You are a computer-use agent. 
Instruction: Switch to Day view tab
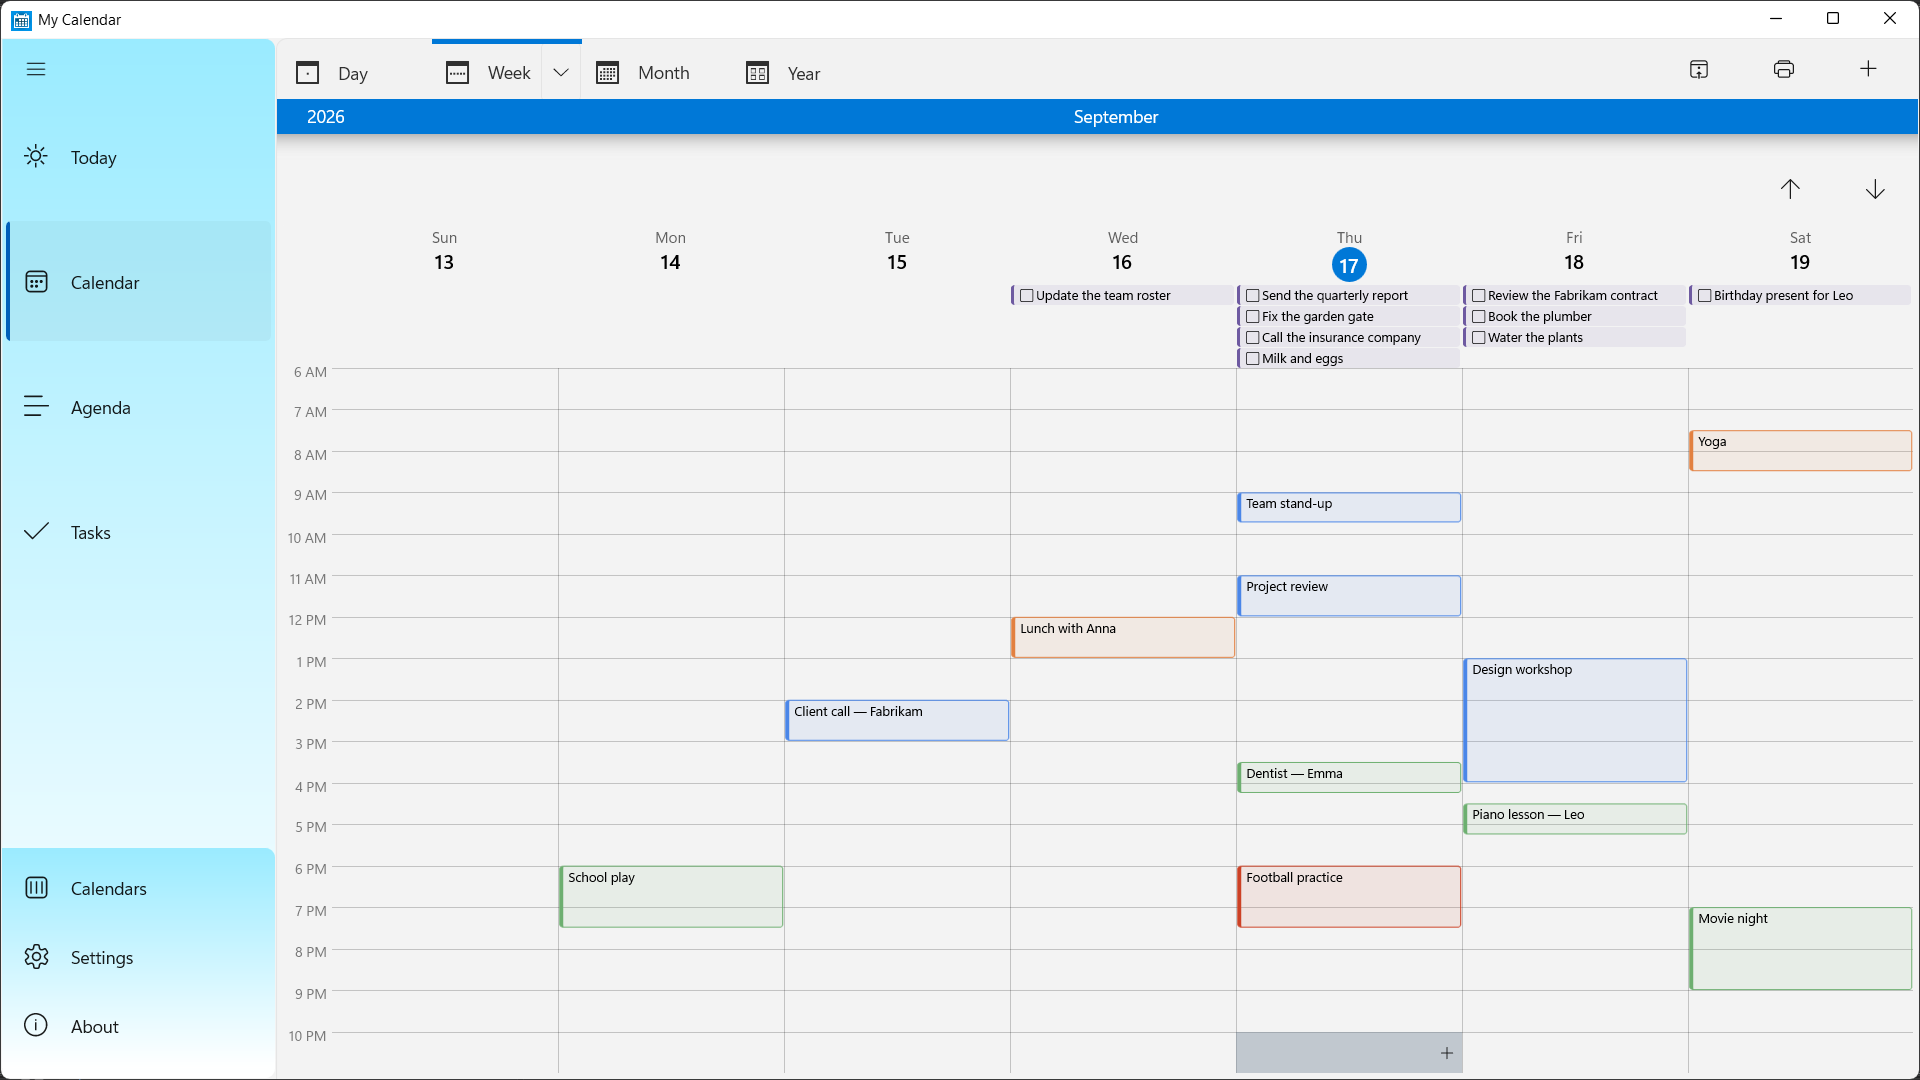354,72
